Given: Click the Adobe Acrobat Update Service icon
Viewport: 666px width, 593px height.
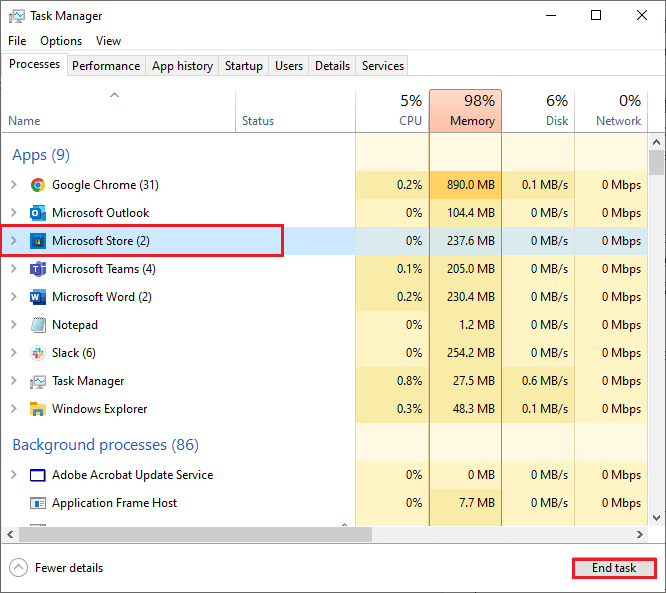Looking at the screenshot, I should point(38,475).
